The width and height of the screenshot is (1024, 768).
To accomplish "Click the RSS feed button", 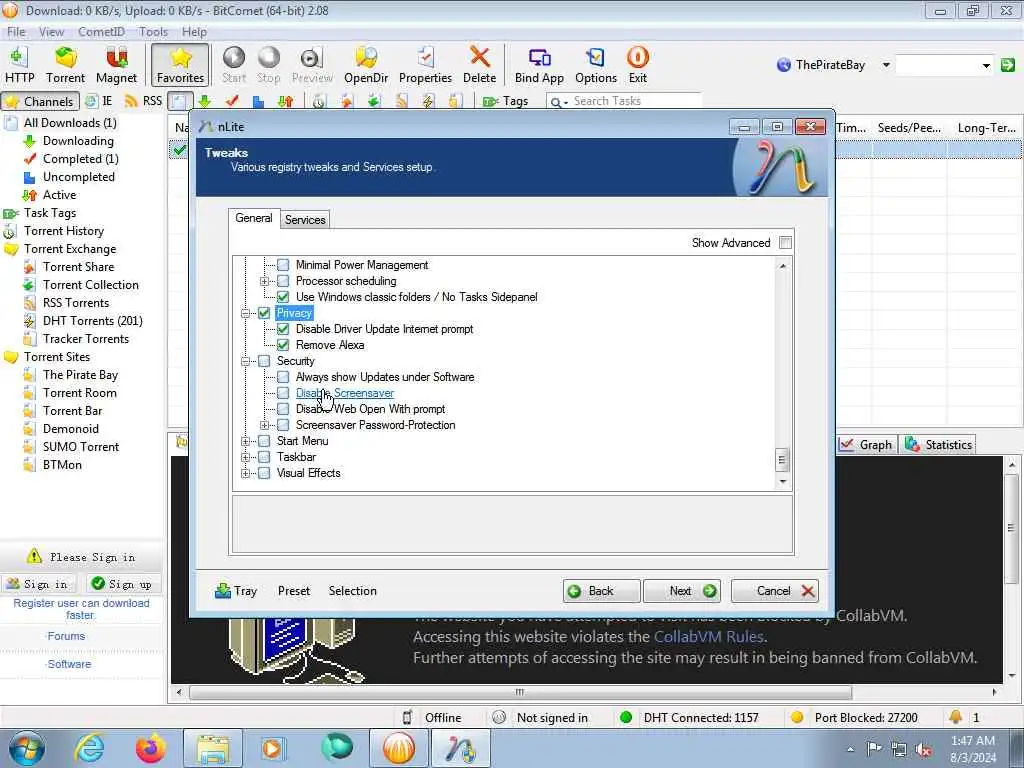I will [x=144, y=101].
